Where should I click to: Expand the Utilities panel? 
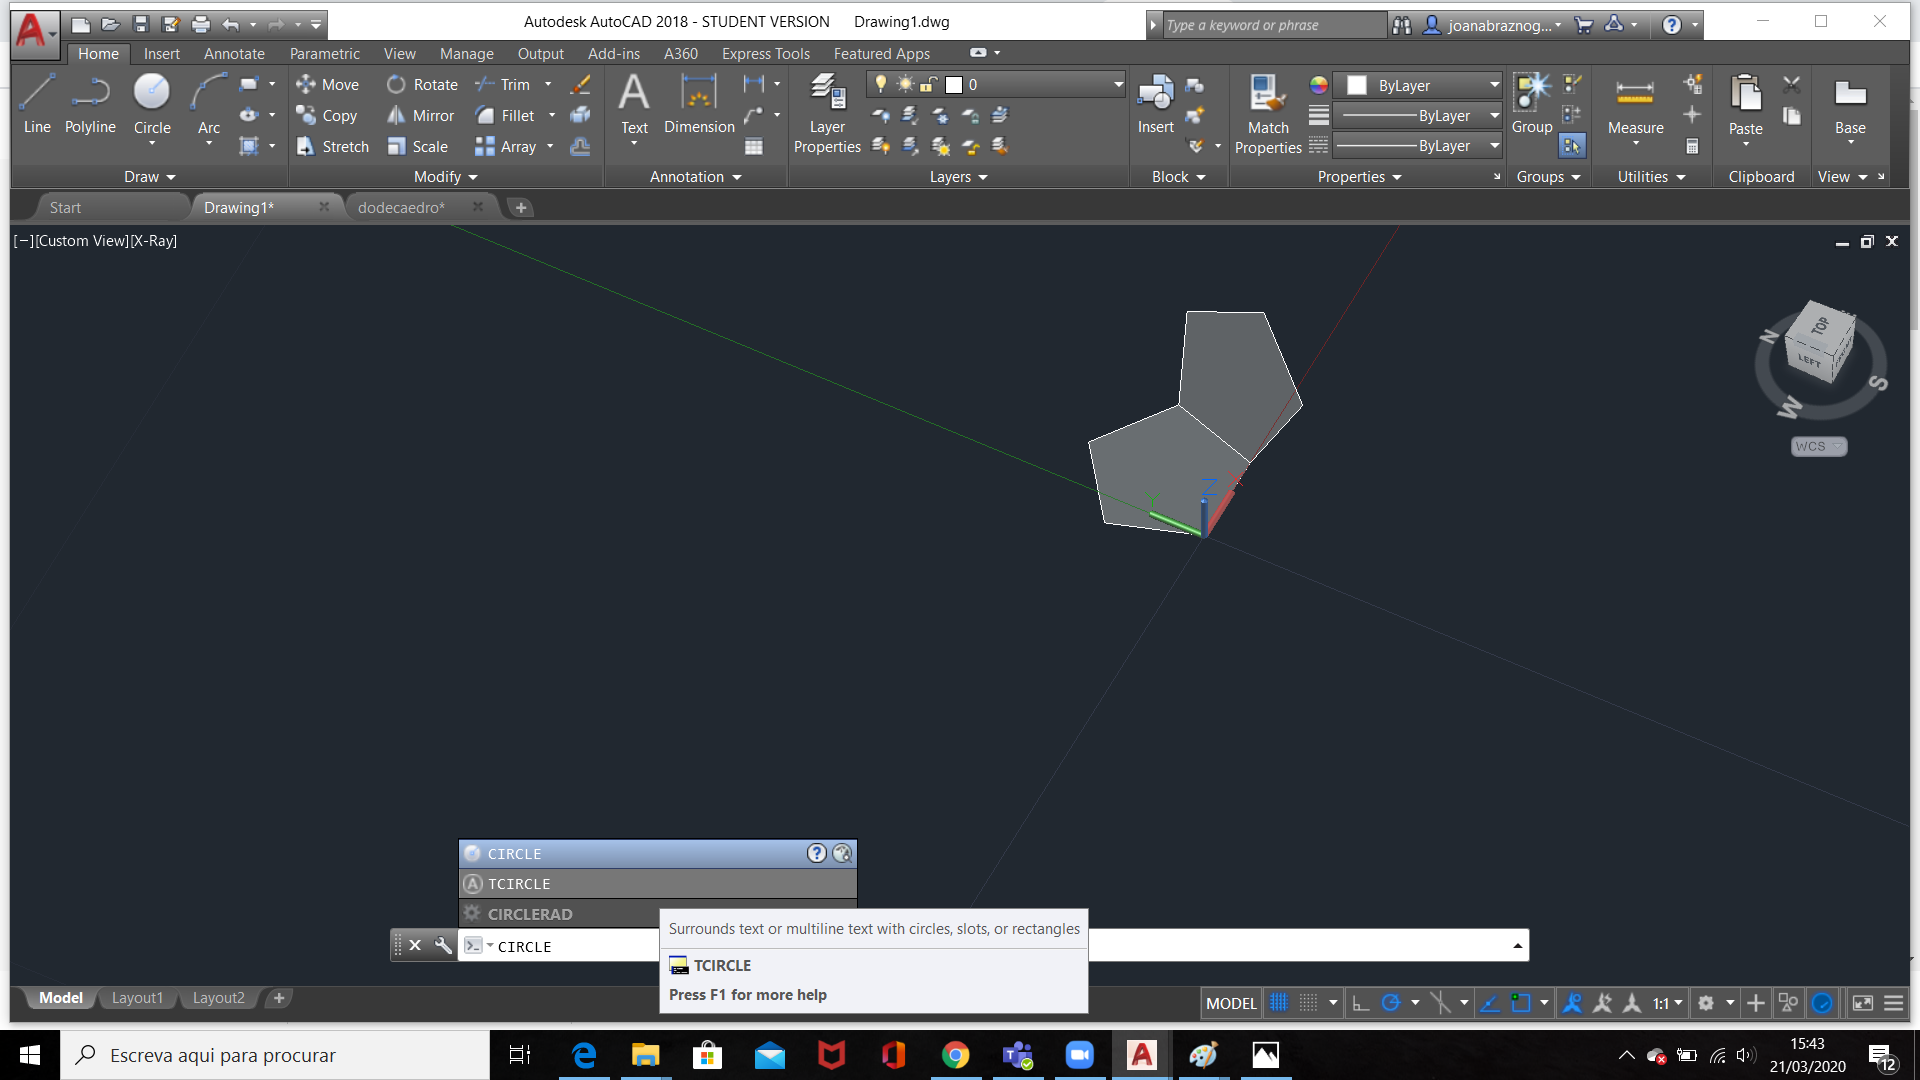(1652, 176)
